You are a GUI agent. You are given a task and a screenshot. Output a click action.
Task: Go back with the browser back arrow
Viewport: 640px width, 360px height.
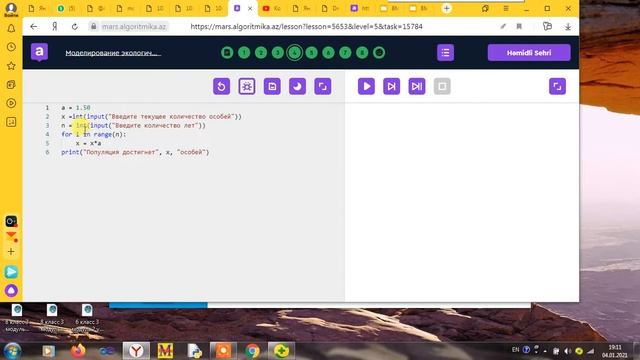pyautogui.click(x=34, y=27)
